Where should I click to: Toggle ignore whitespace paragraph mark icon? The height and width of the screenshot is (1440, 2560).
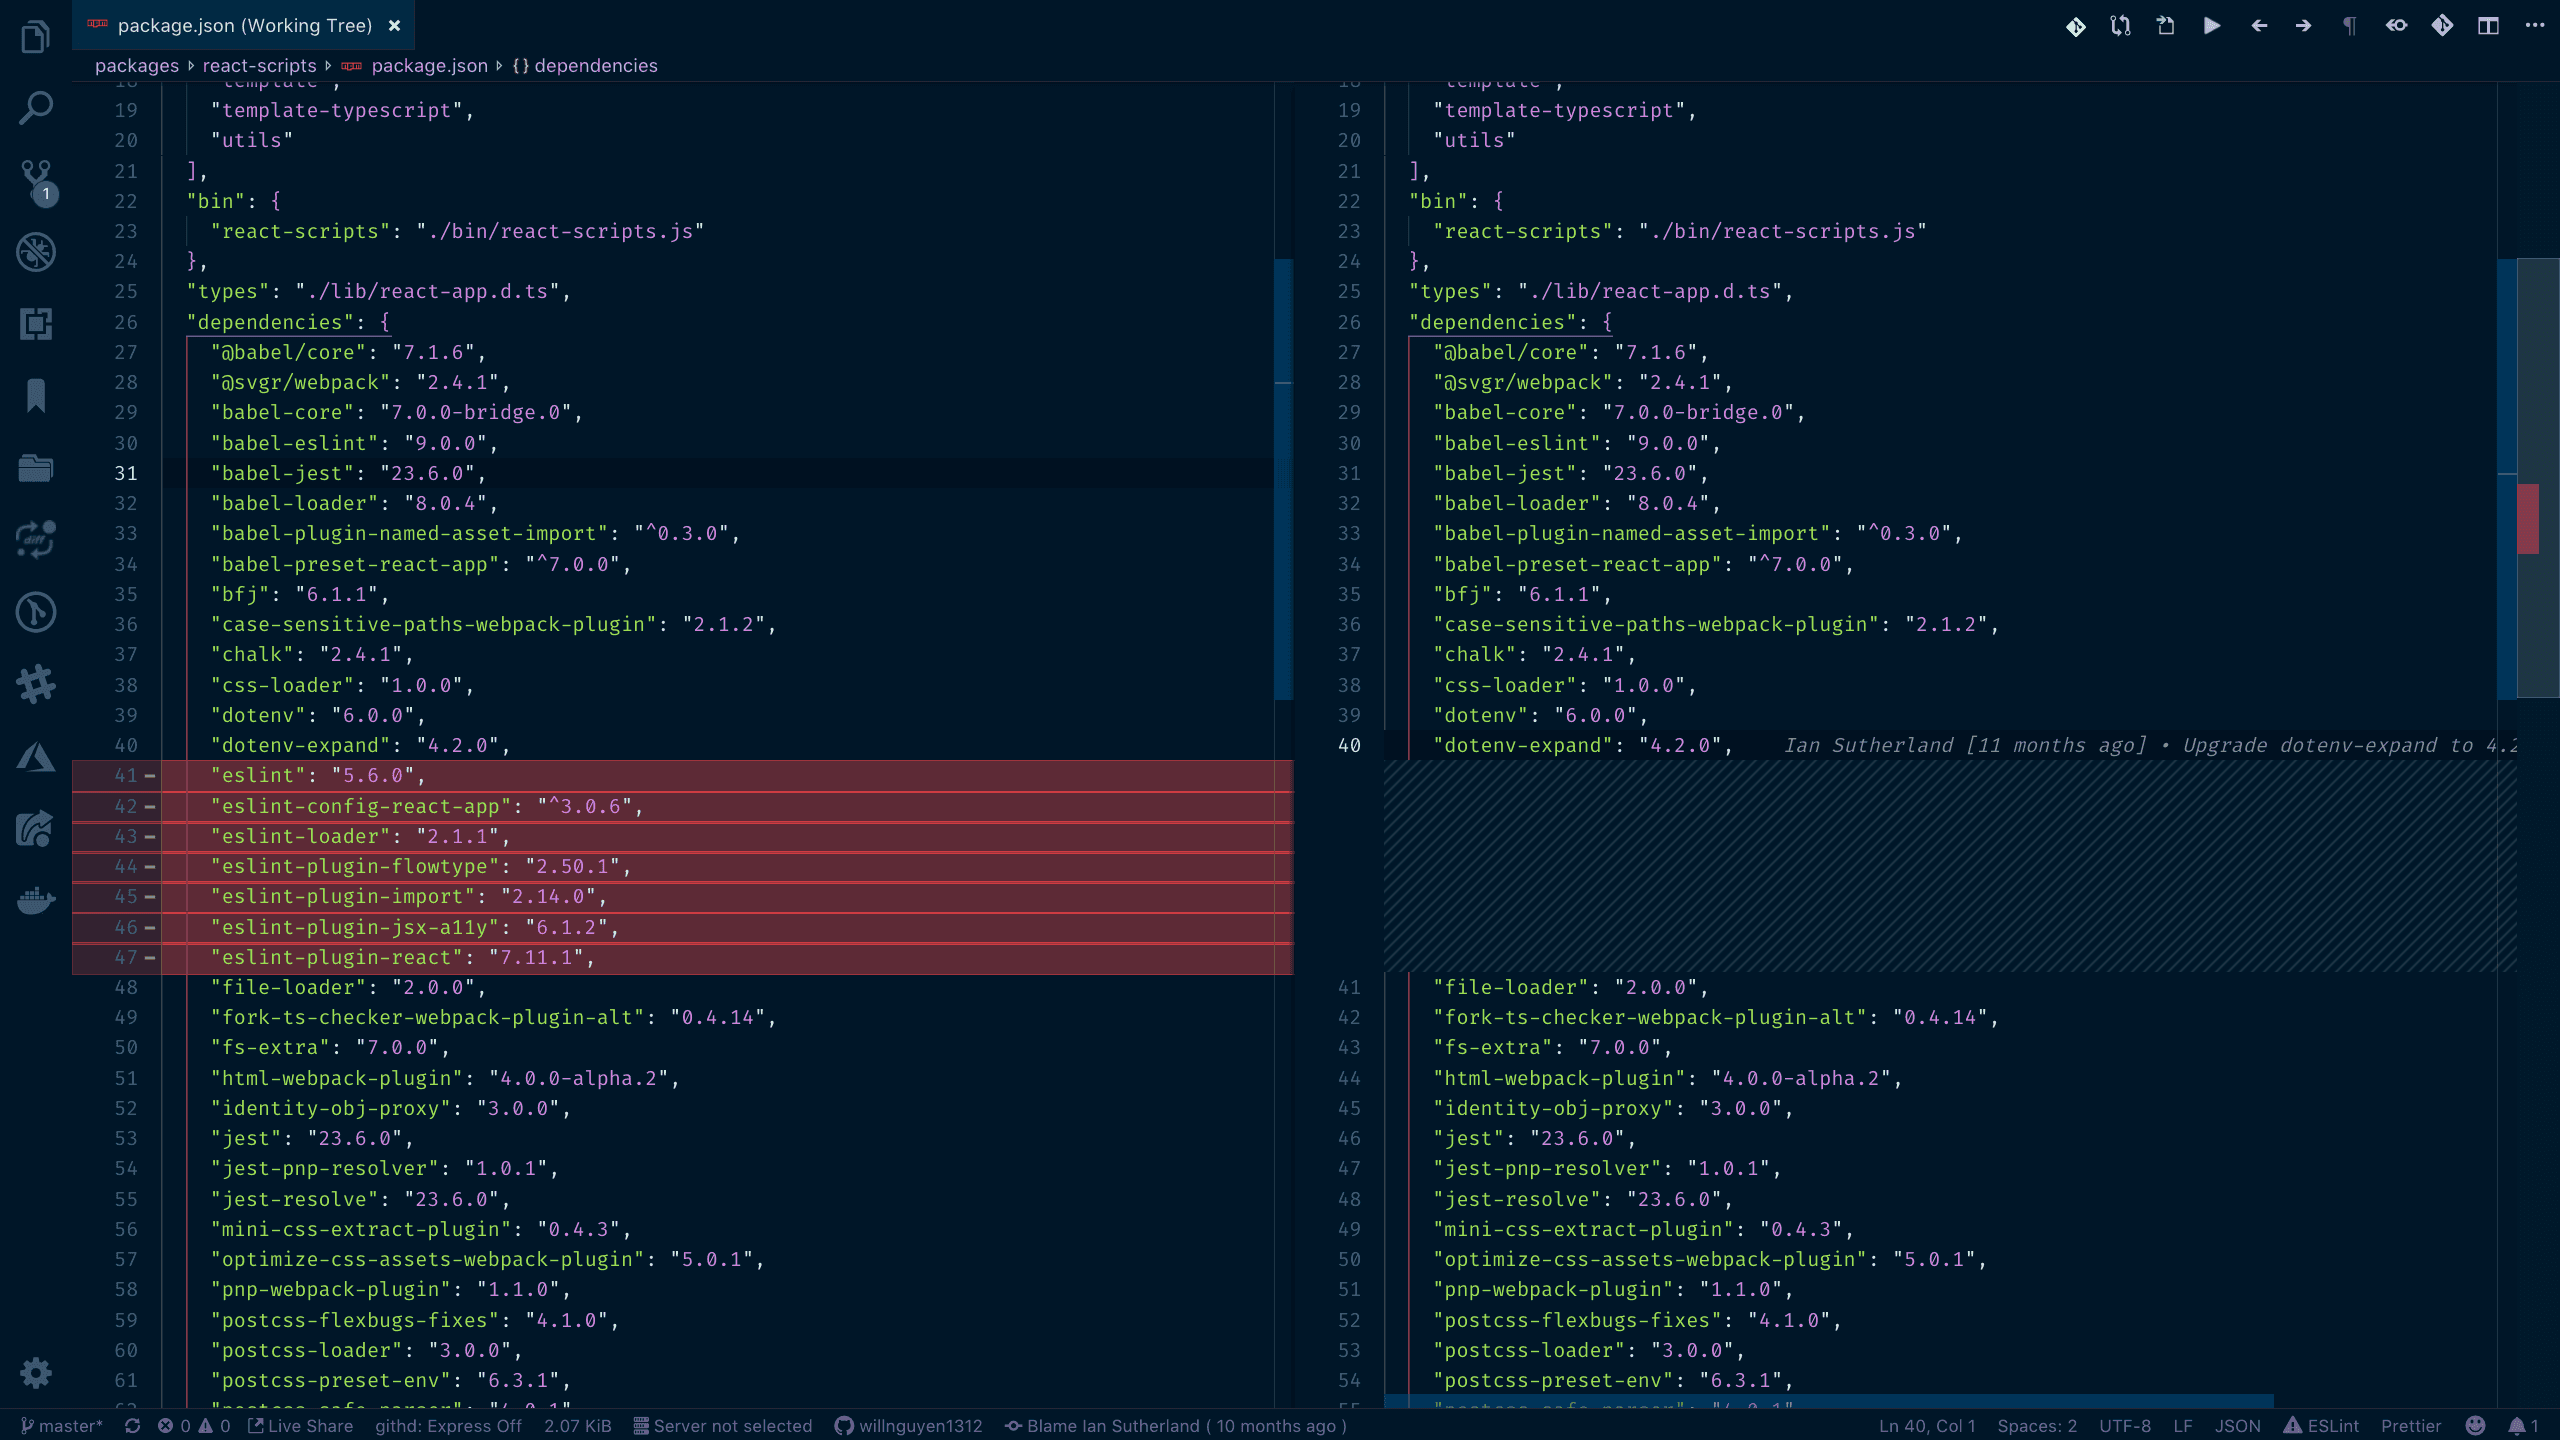coord(2350,26)
